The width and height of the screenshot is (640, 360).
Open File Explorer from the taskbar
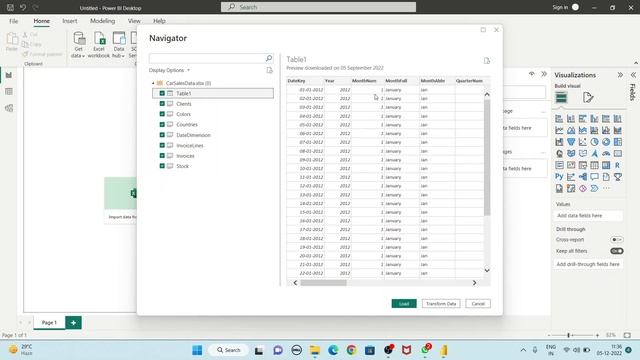tap(315, 350)
